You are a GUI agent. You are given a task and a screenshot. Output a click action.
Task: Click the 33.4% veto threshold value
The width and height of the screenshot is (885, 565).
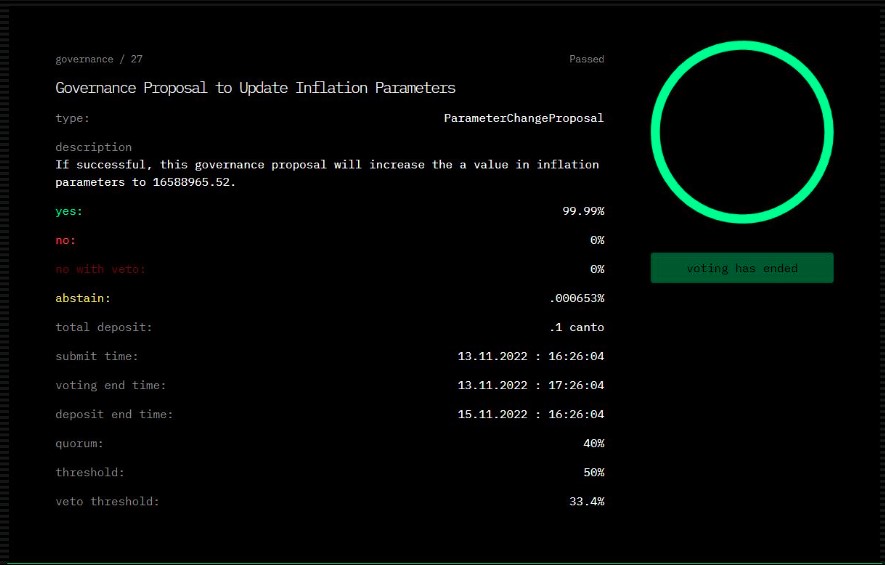click(x=586, y=501)
